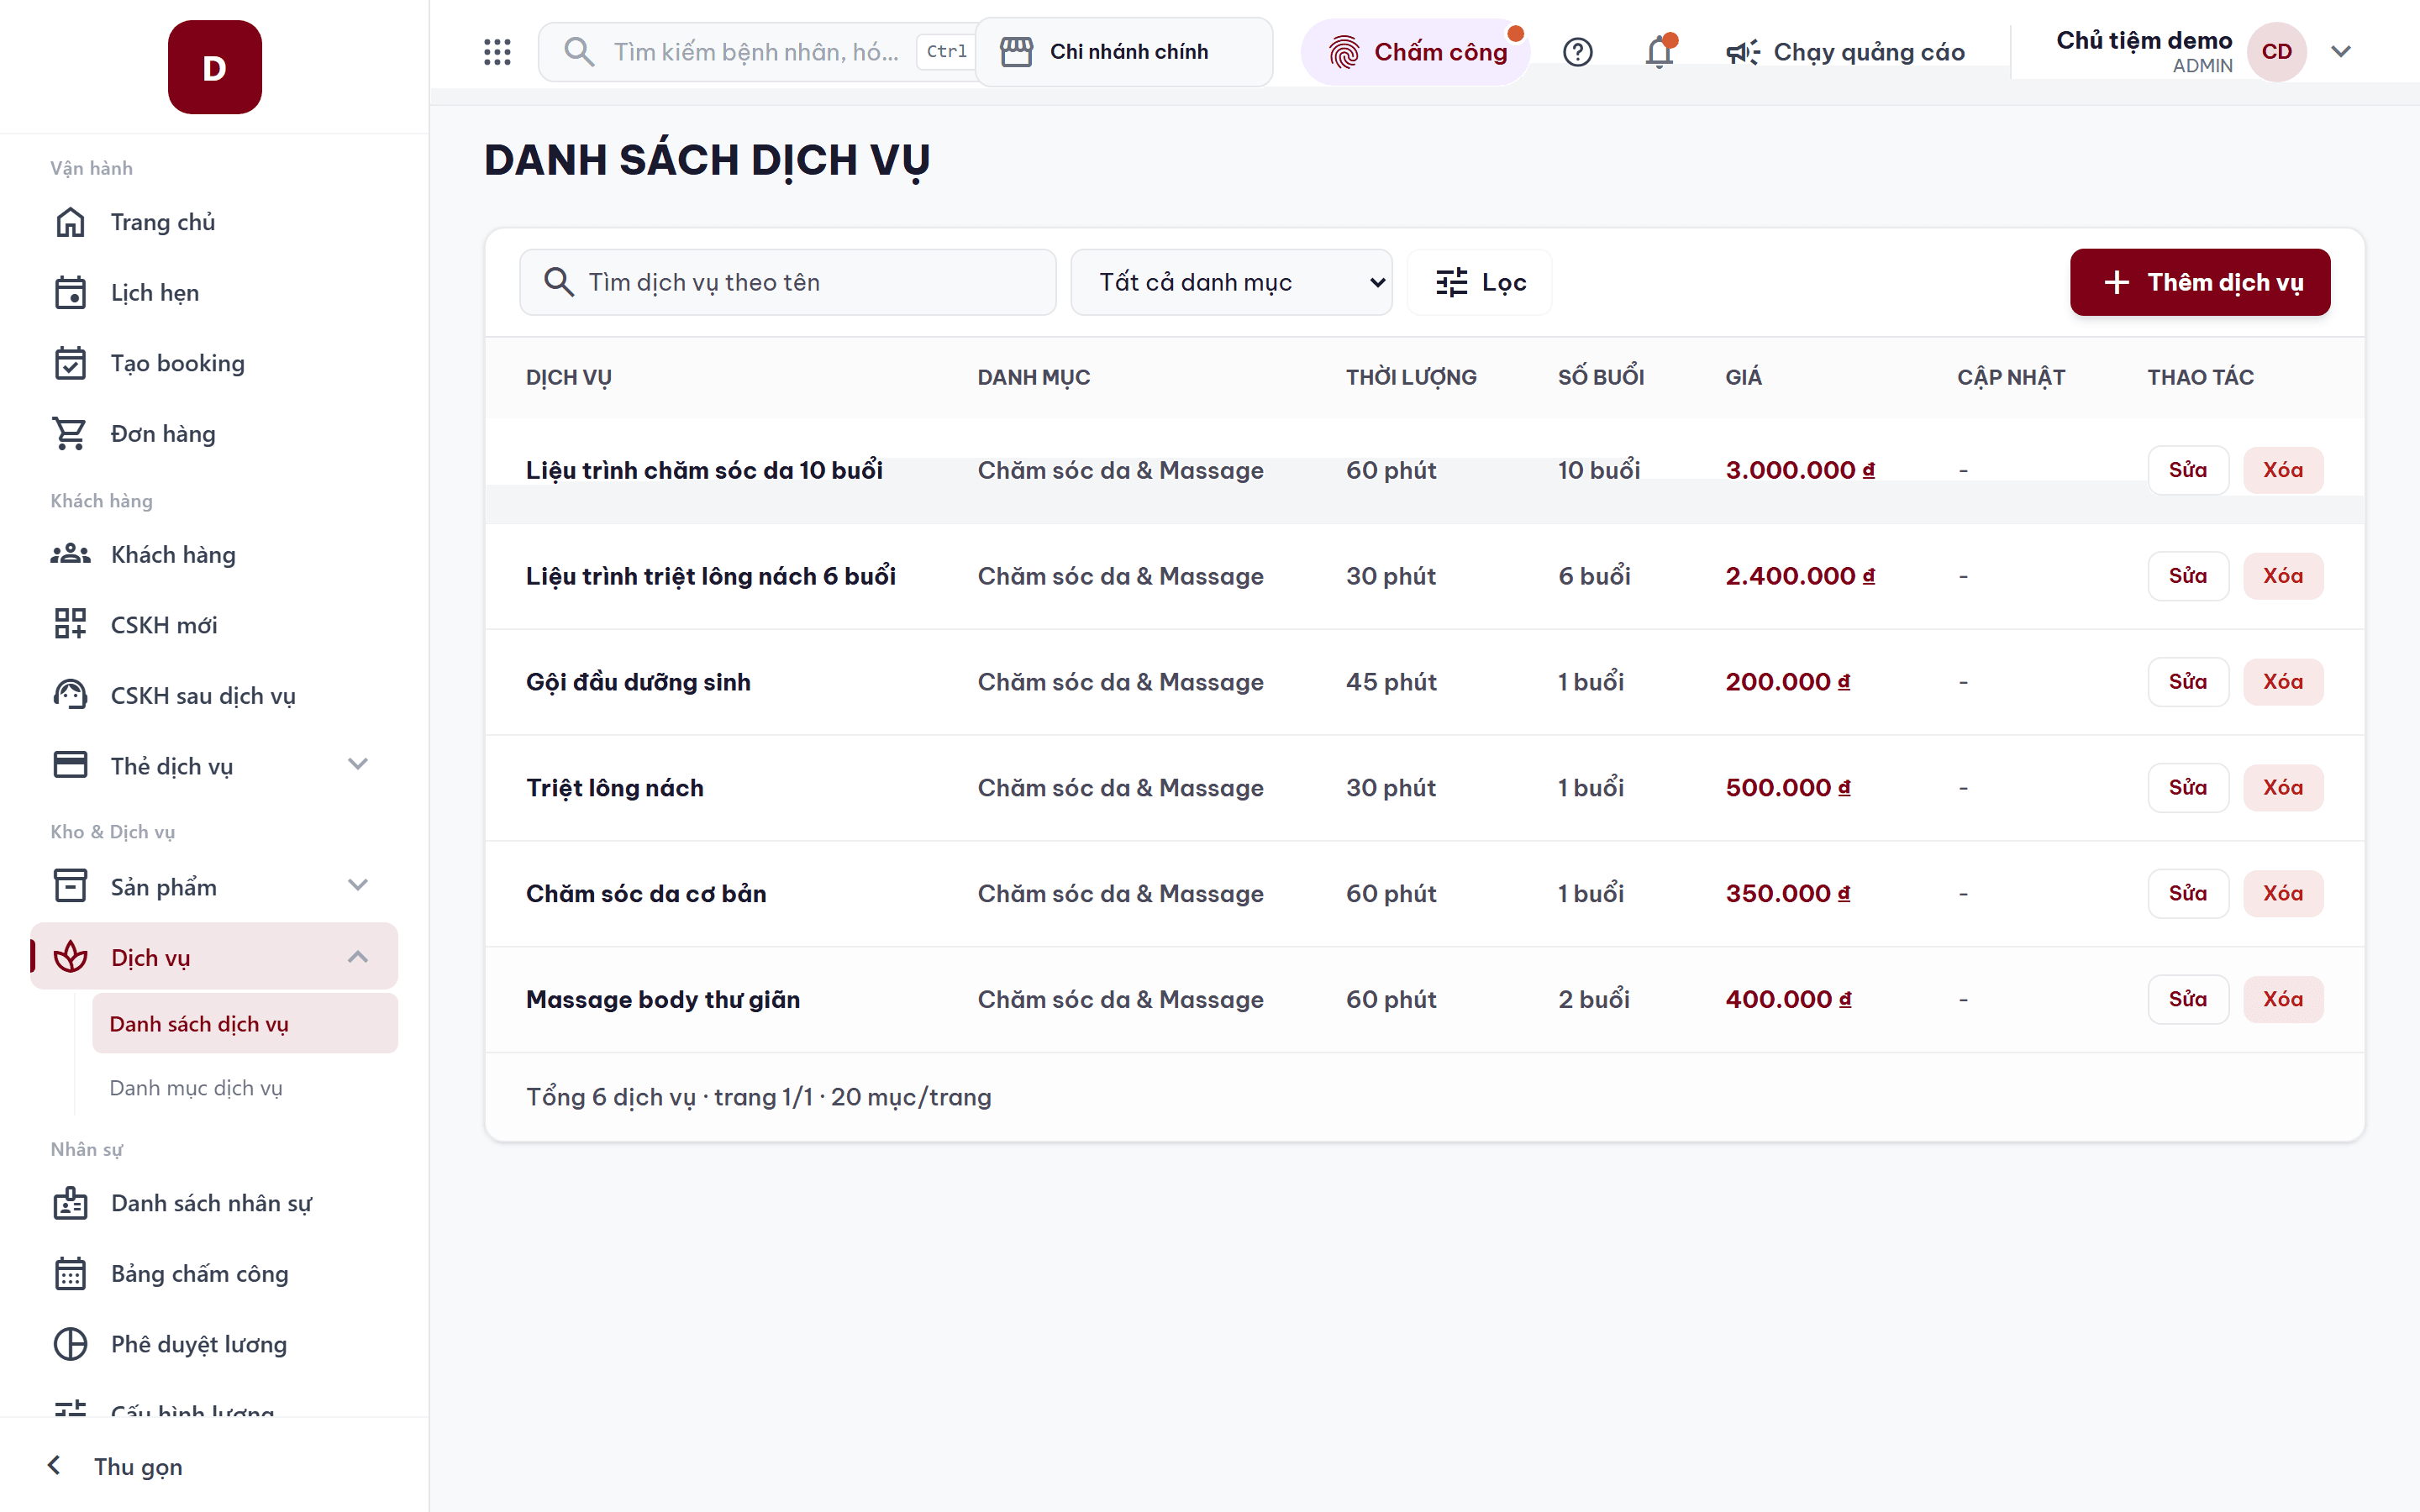Click price 2.400.000 đ cell
The height and width of the screenshot is (1512, 2420).
[x=1800, y=576]
